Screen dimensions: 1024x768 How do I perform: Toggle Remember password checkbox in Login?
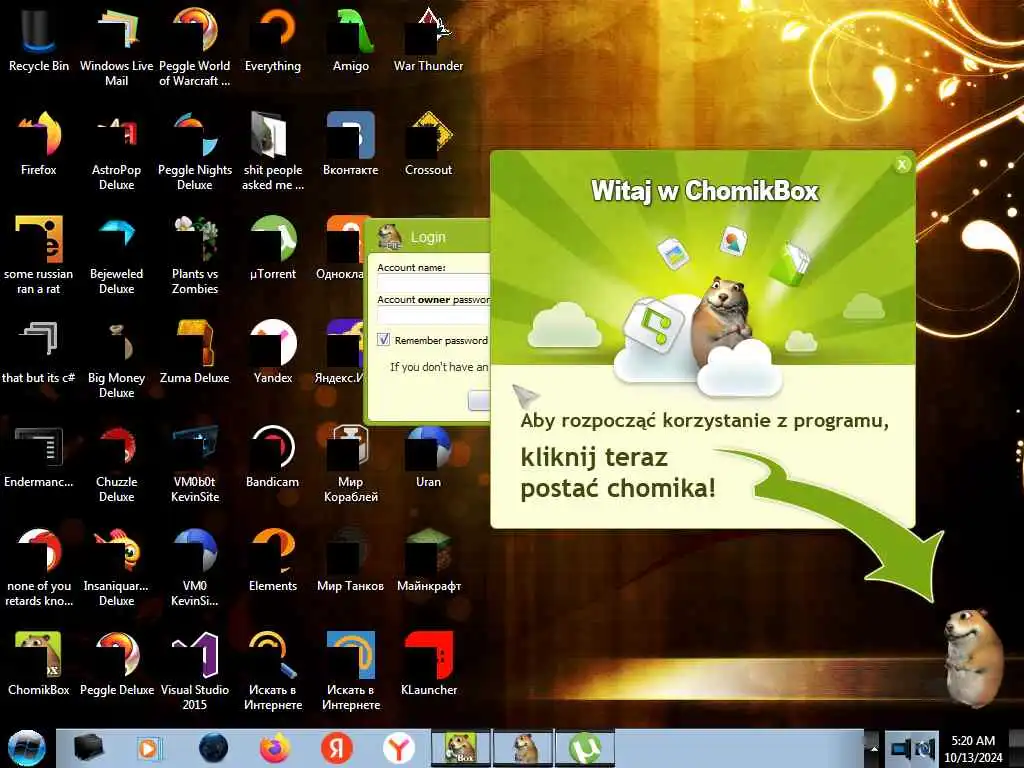384,340
